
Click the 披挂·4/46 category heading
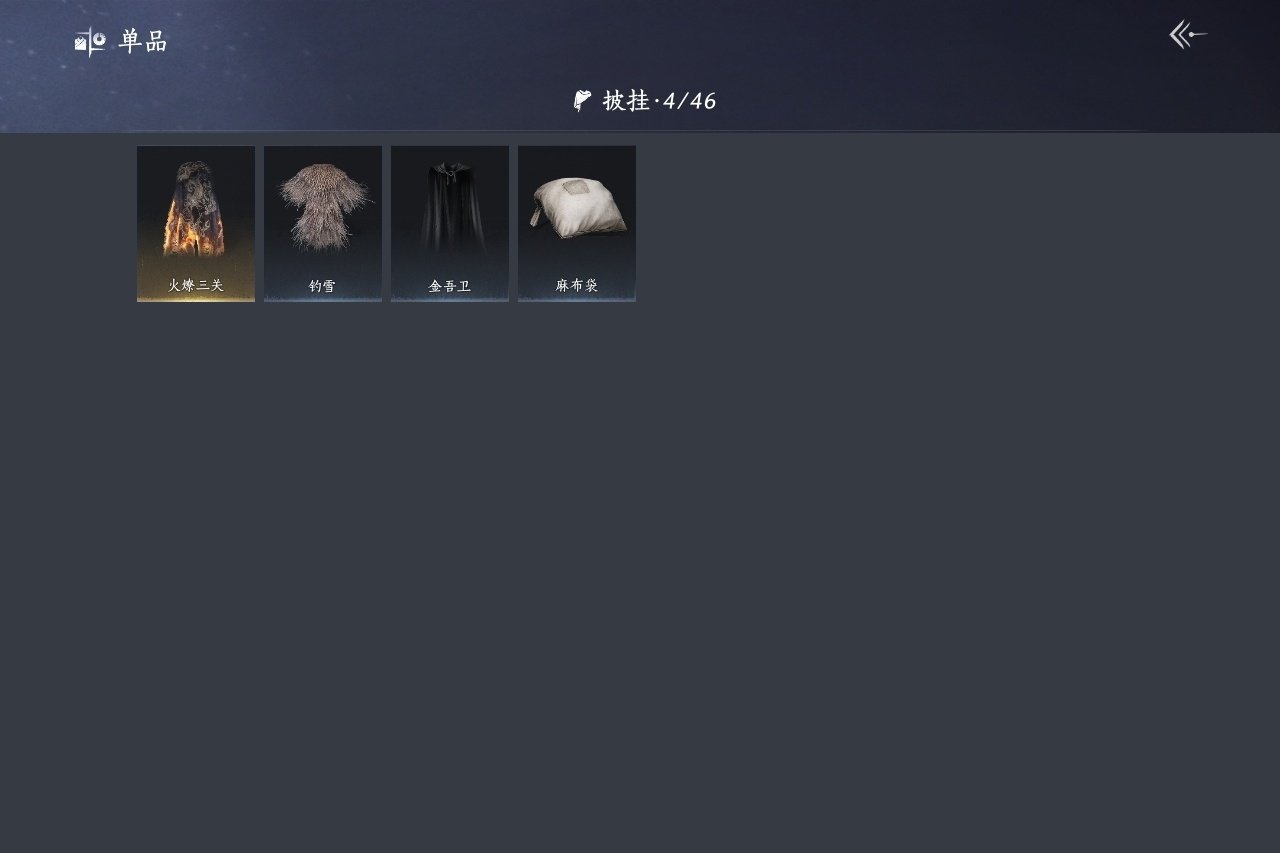coord(645,100)
